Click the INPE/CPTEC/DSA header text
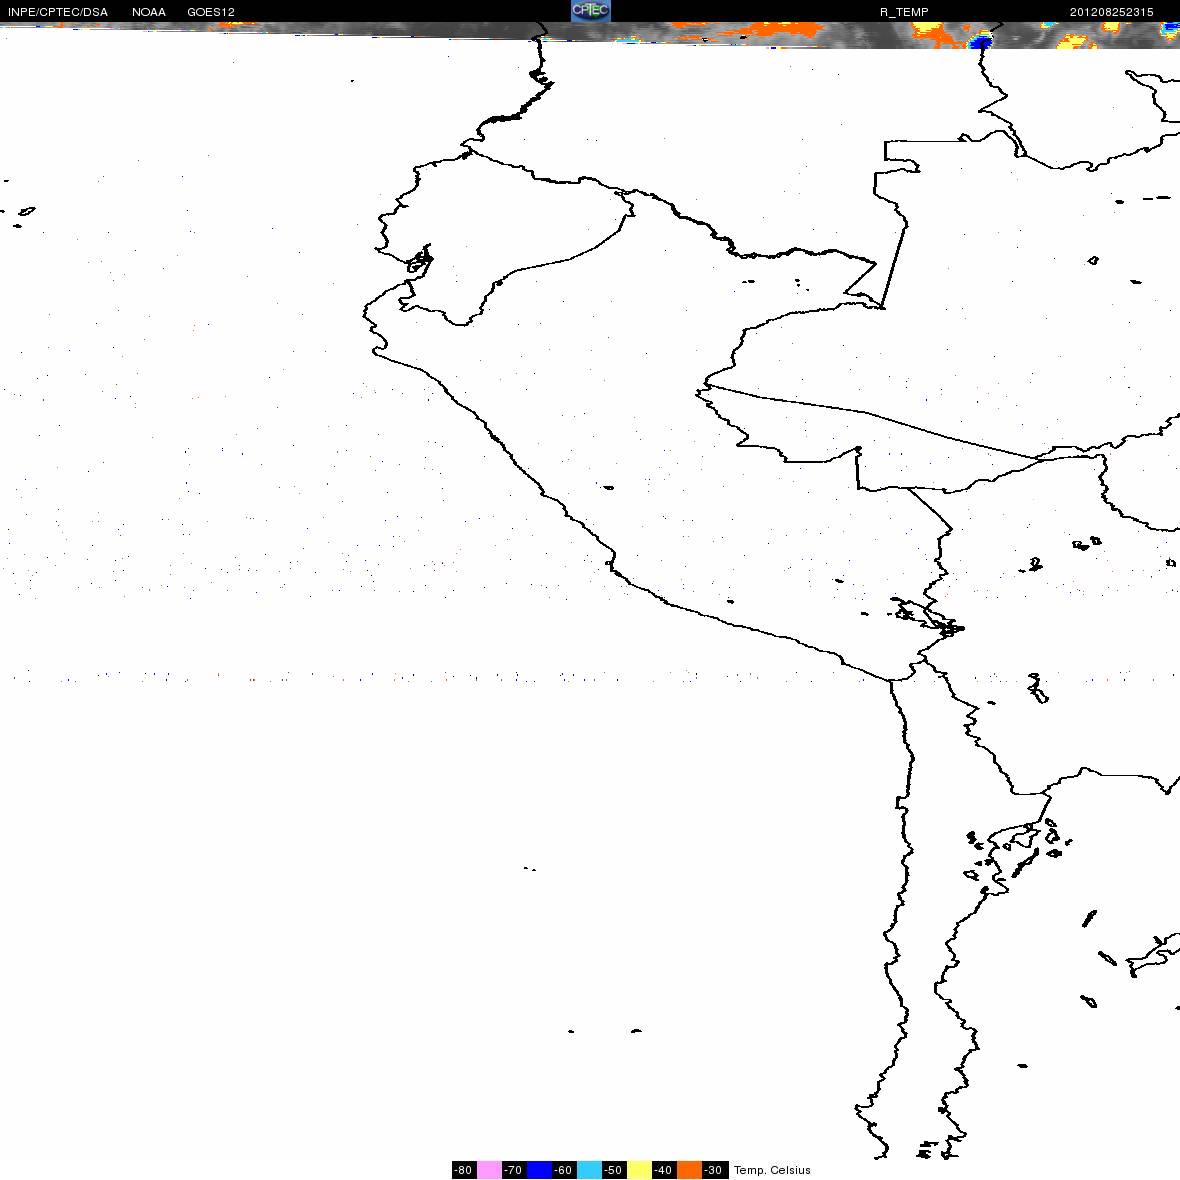The width and height of the screenshot is (1180, 1180). 58,12
